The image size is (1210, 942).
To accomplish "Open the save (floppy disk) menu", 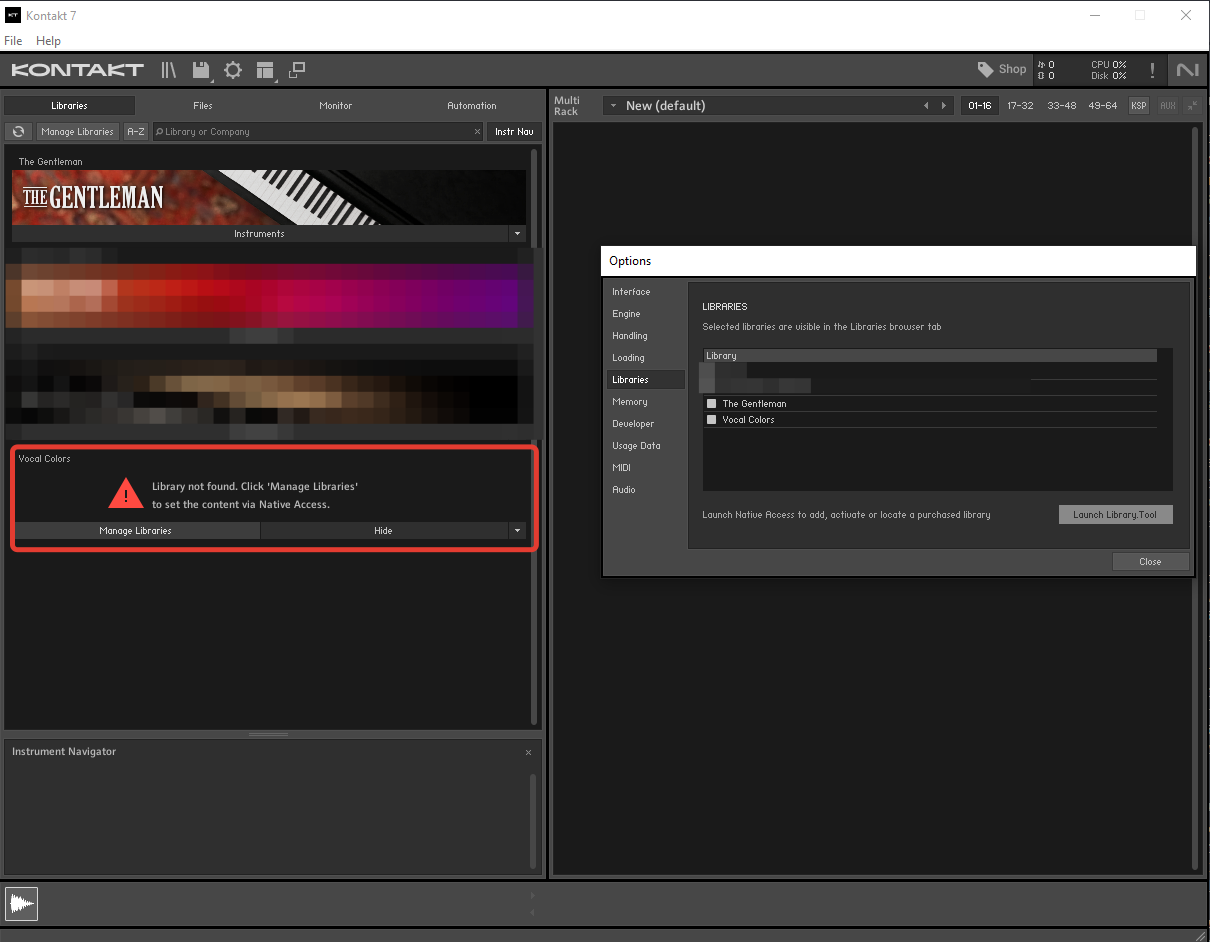I will click(201, 70).
